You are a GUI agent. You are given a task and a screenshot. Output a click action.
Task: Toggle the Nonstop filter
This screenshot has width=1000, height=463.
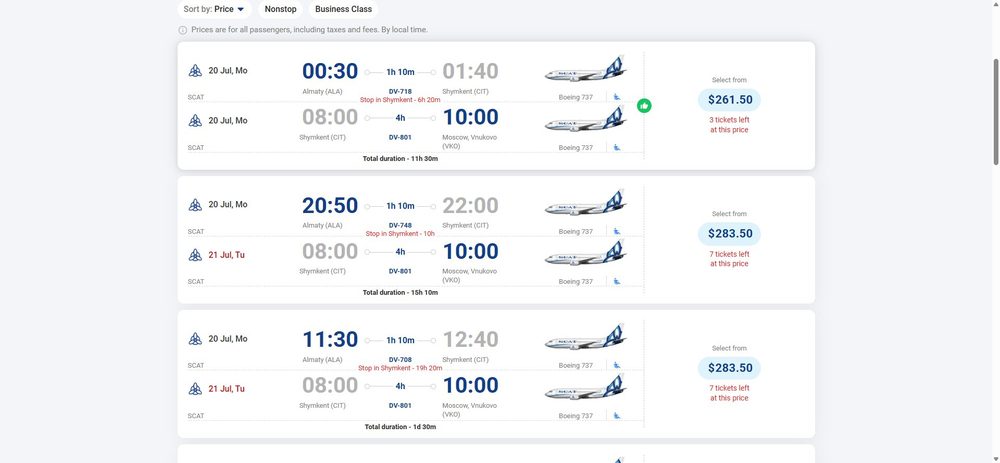pos(281,9)
